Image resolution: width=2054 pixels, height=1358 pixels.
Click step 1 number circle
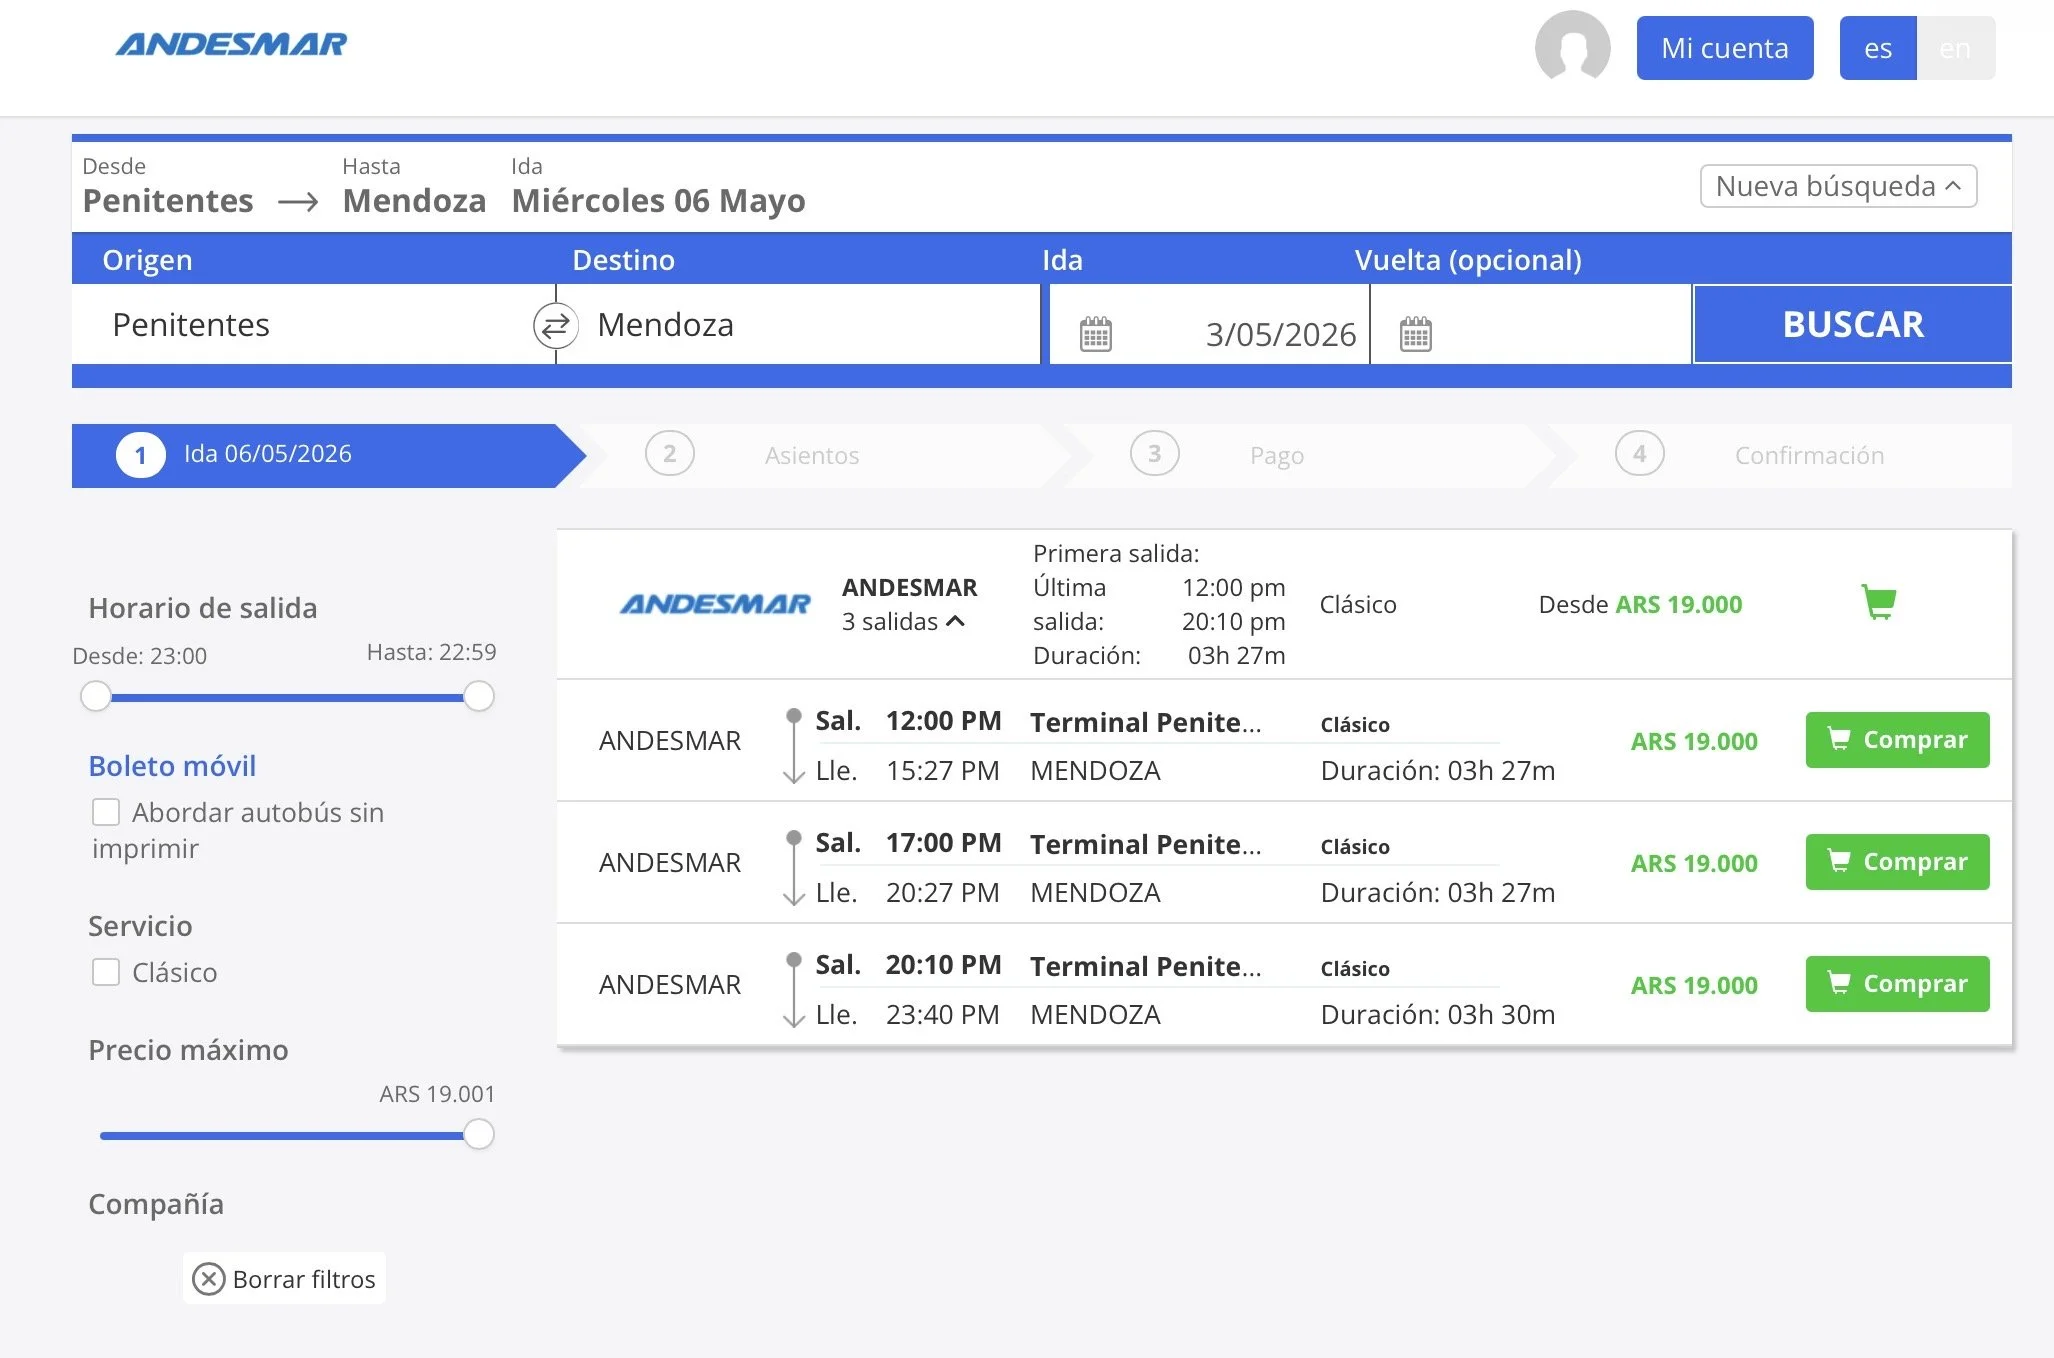[141, 455]
